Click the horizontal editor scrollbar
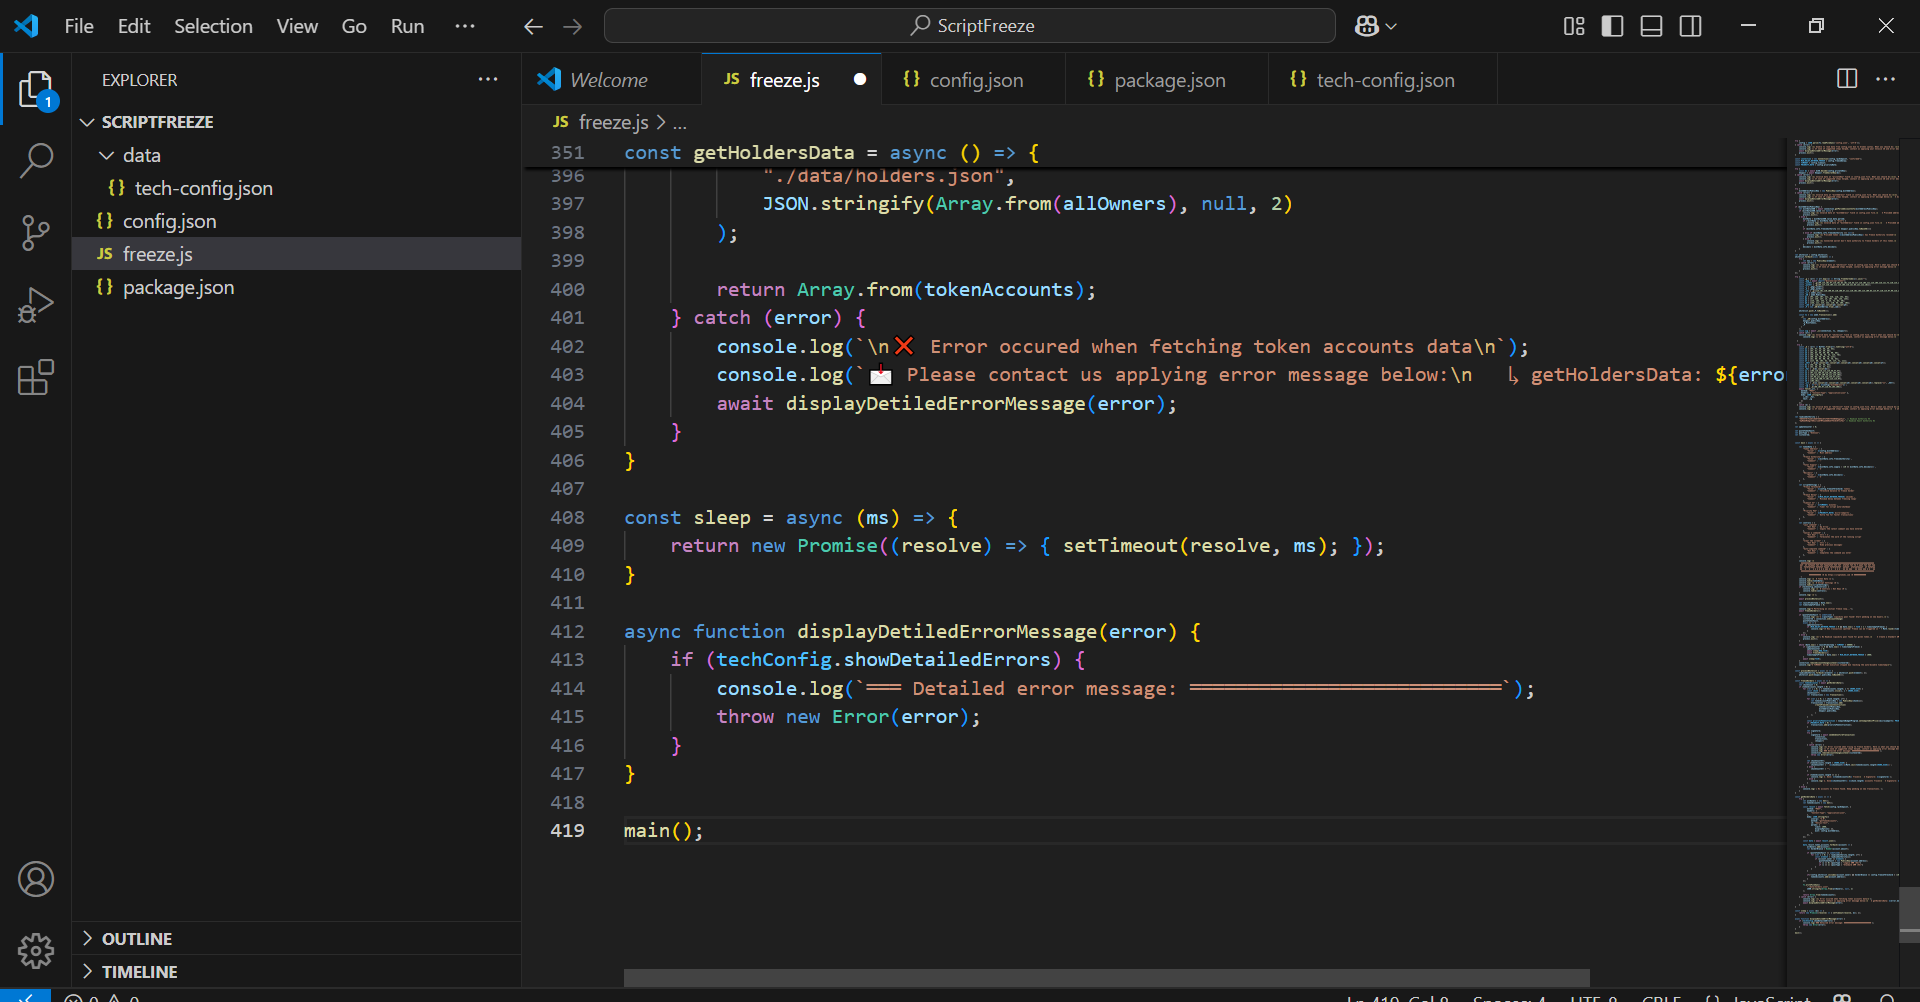Image resolution: width=1920 pixels, height=1002 pixels. (1106, 977)
